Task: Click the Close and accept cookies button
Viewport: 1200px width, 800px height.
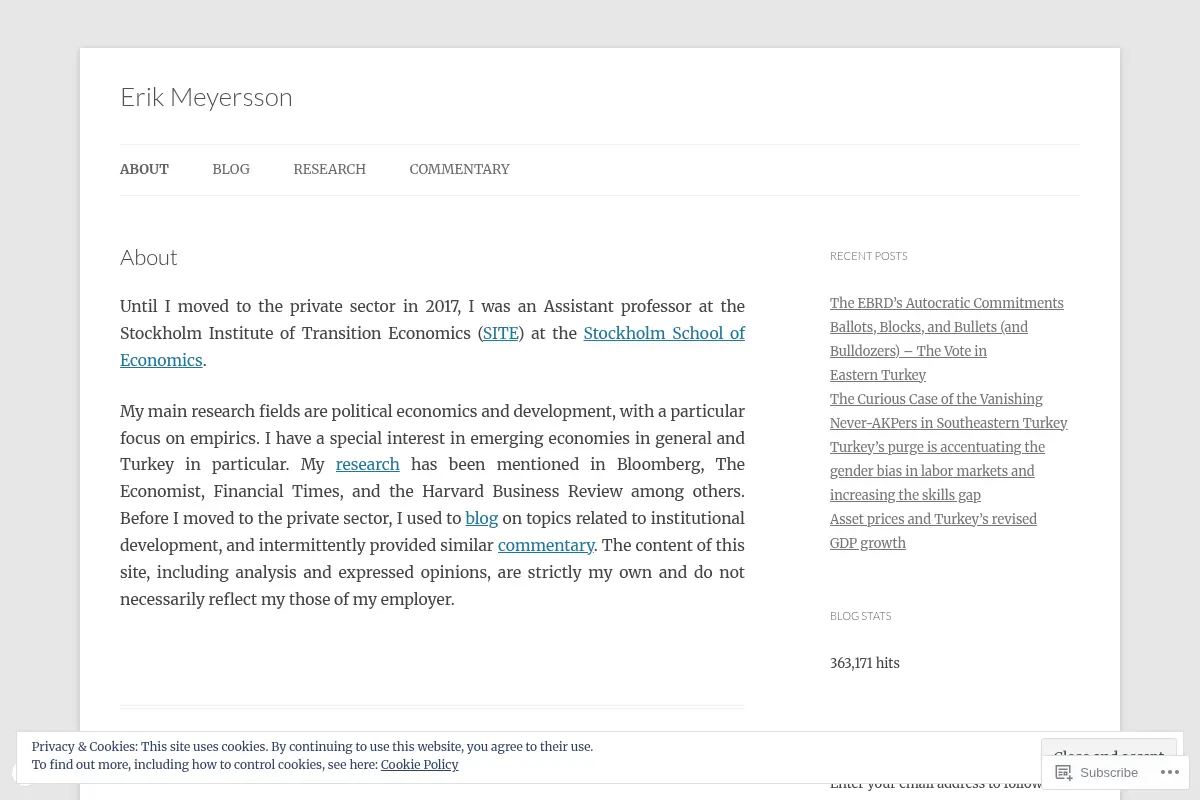Action: [x=1108, y=750]
